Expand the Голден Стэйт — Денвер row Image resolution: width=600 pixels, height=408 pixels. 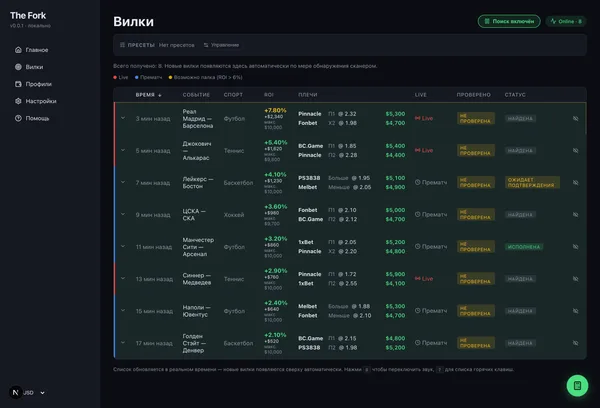123,343
